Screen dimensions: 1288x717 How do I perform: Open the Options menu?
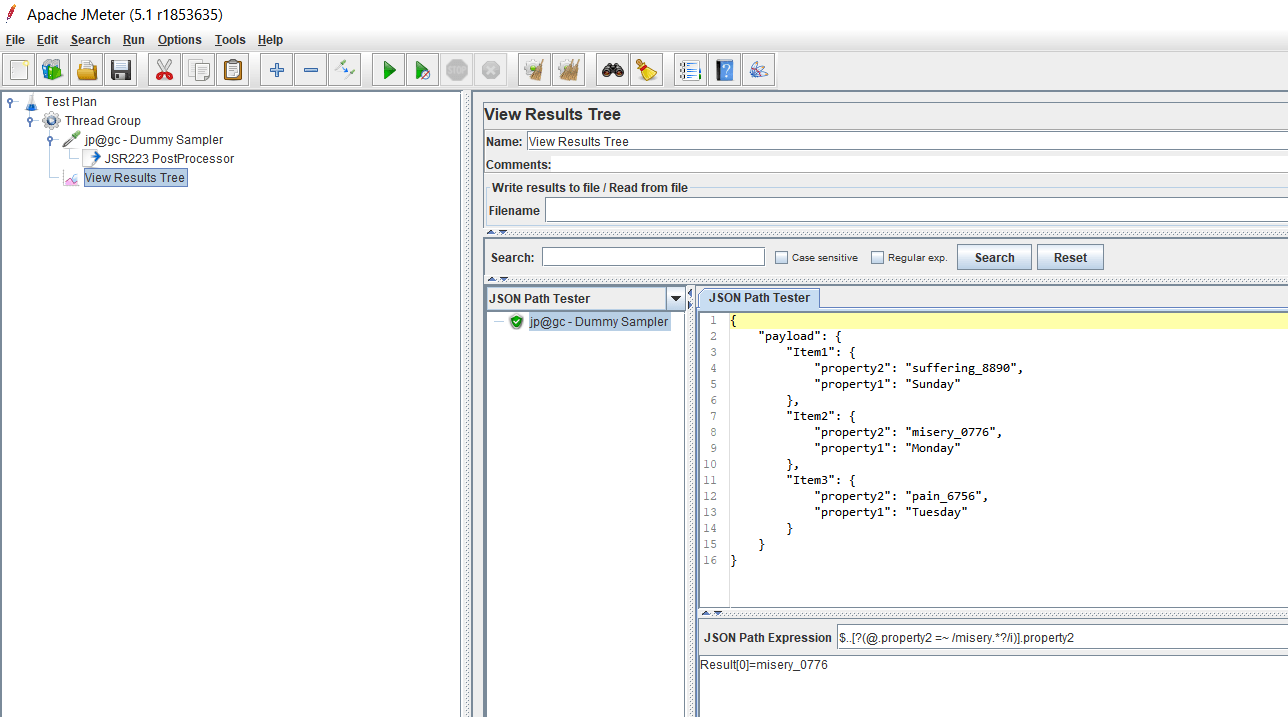click(x=179, y=40)
